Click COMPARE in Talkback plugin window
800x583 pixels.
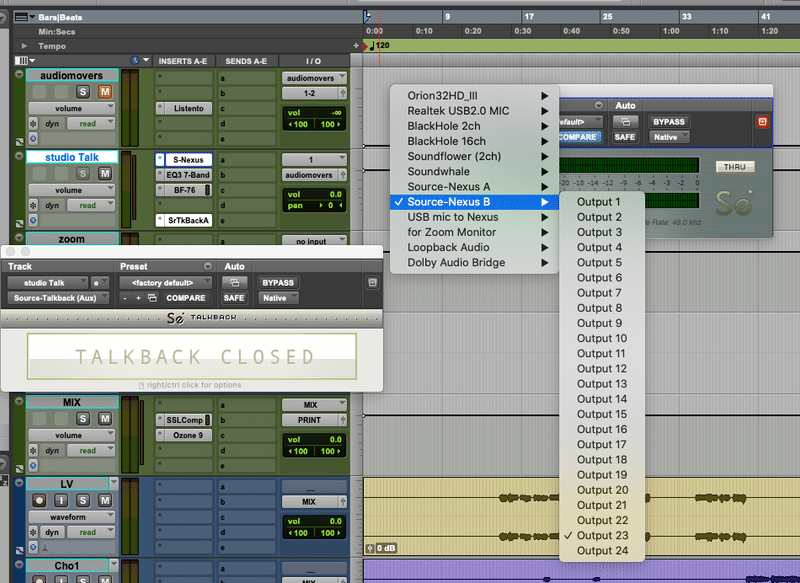(x=186, y=298)
